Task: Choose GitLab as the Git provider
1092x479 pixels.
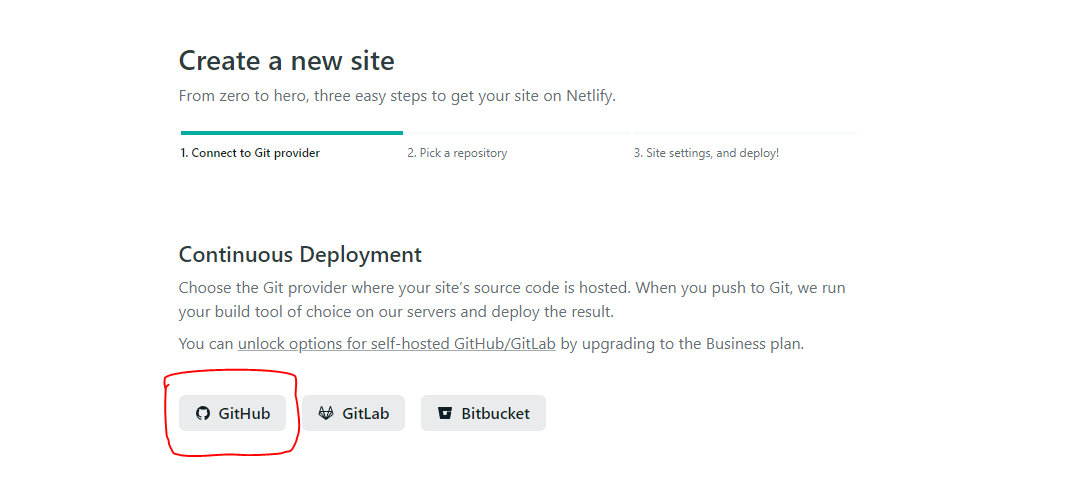Action: [x=353, y=414]
